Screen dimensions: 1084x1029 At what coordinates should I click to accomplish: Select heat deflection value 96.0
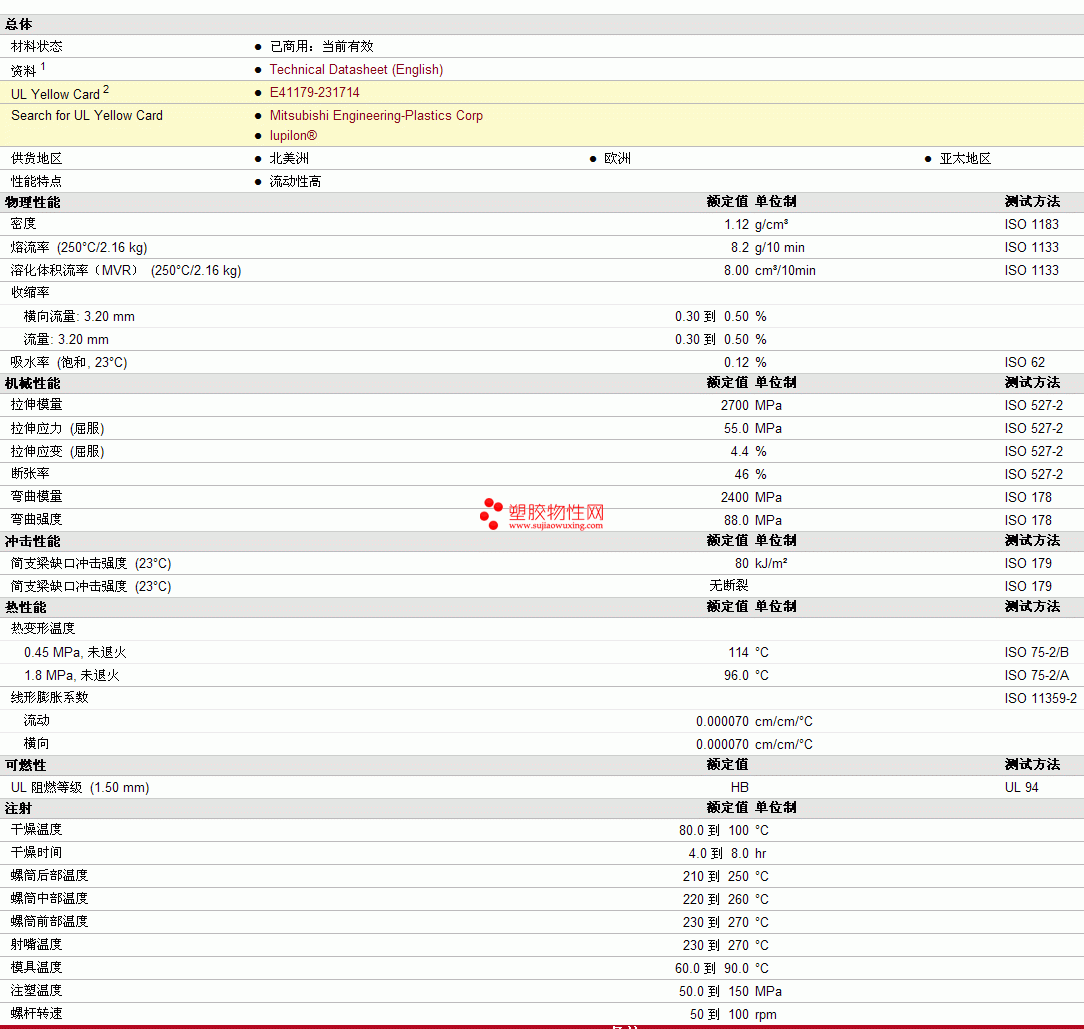tap(736, 676)
